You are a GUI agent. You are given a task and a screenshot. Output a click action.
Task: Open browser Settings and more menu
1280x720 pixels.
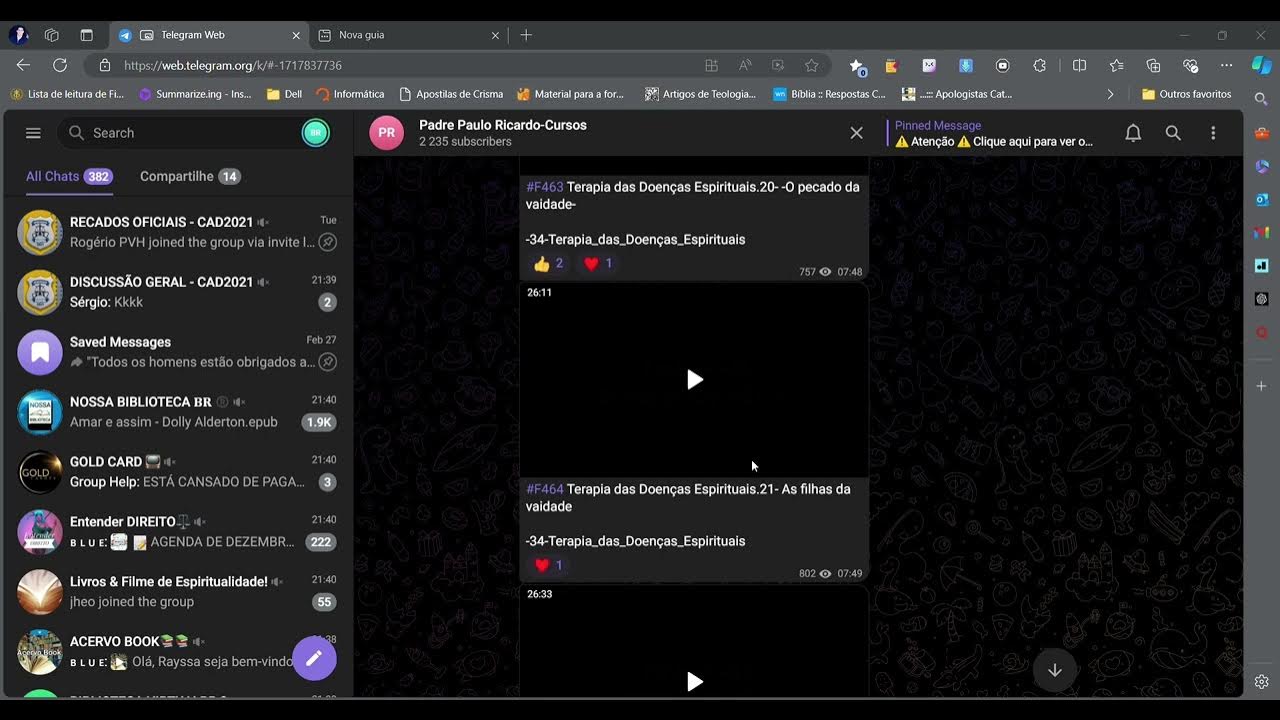click(1227, 65)
